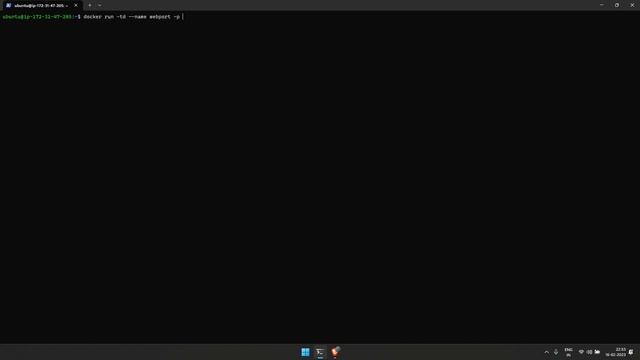
Task: Open the notification center icon
Action: [631, 352]
